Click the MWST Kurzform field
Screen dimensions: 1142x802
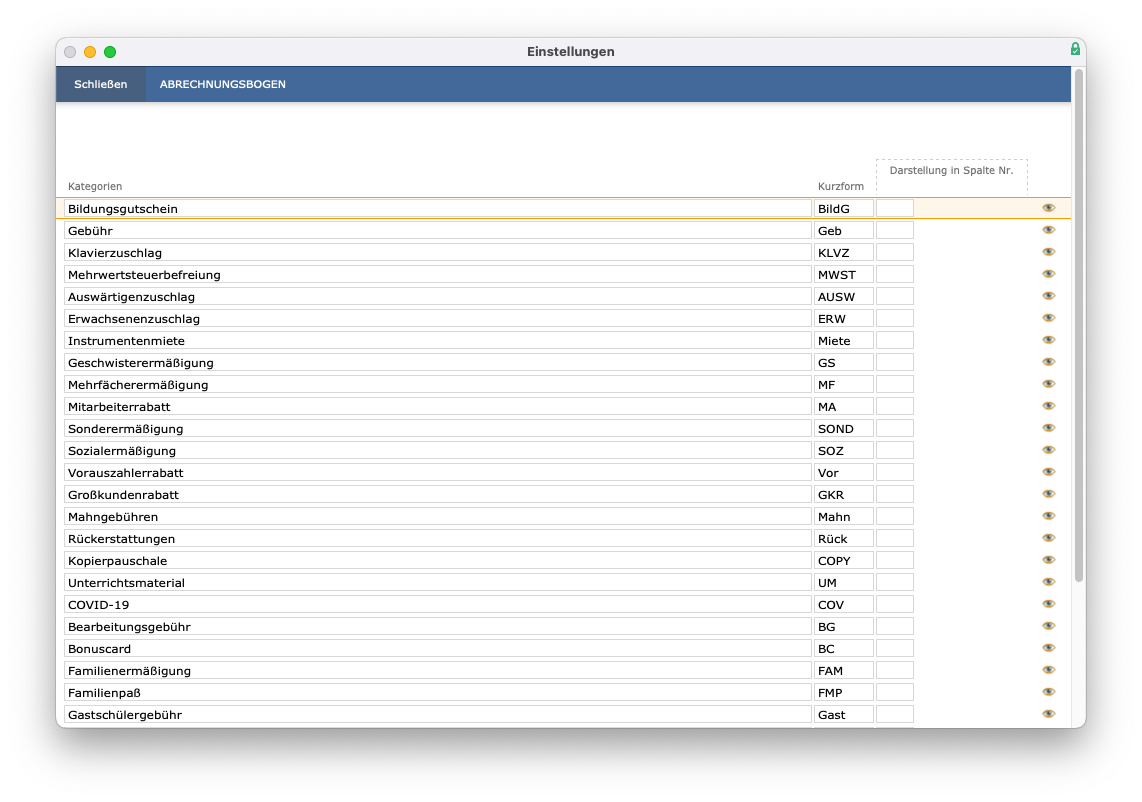click(x=843, y=275)
